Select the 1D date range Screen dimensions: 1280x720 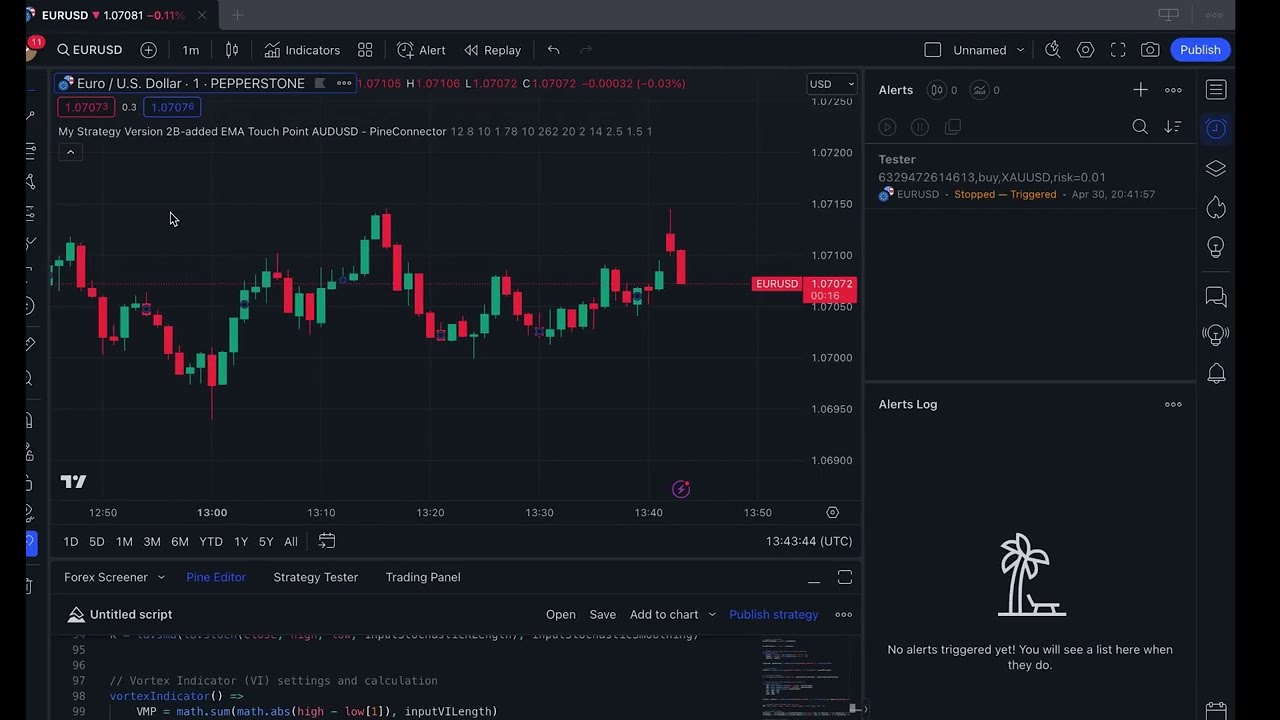click(x=70, y=541)
